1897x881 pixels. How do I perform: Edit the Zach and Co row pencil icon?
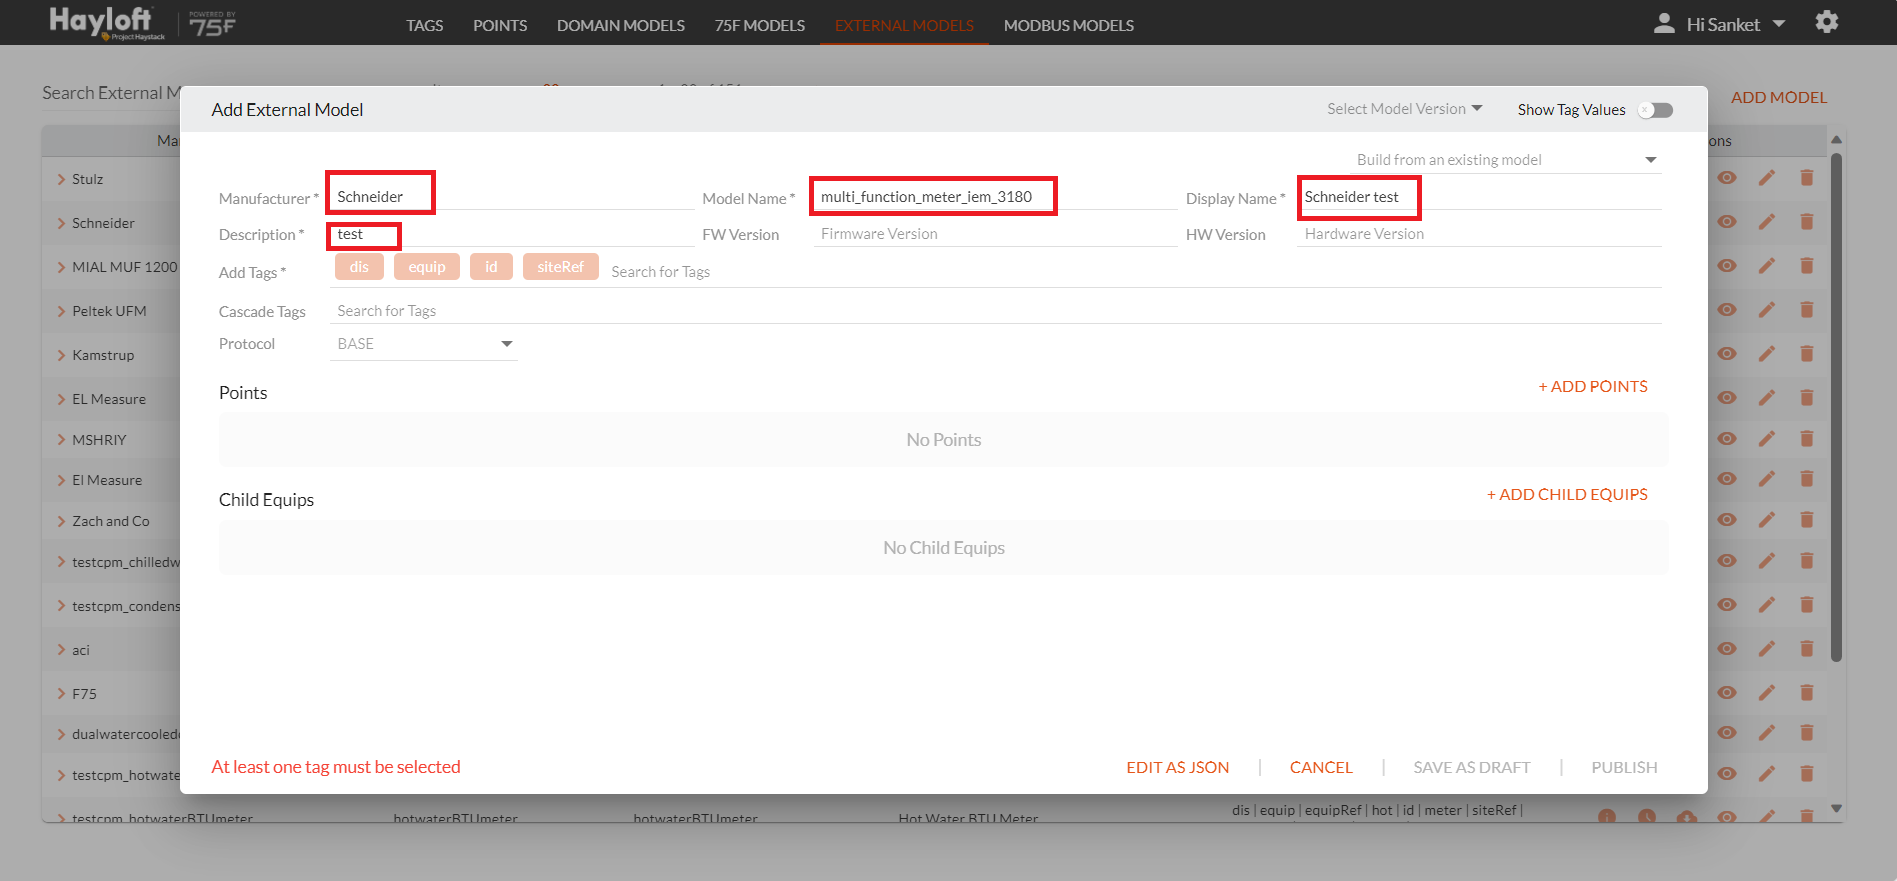(x=1767, y=520)
